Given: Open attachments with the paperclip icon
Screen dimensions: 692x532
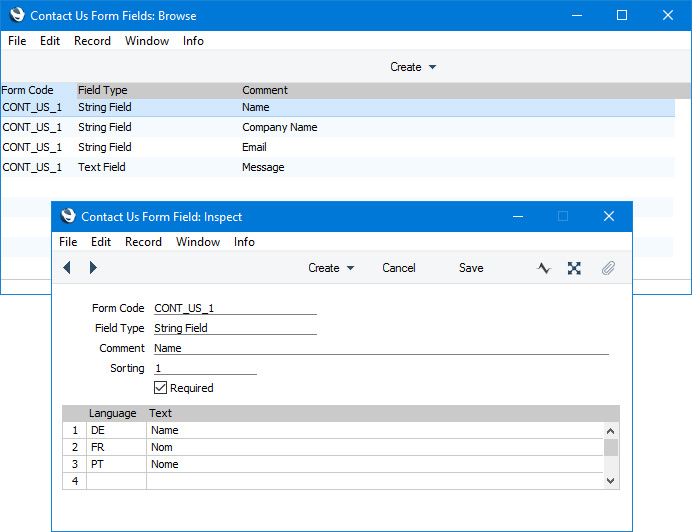Looking at the screenshot, I should click(x=608, y=268).
